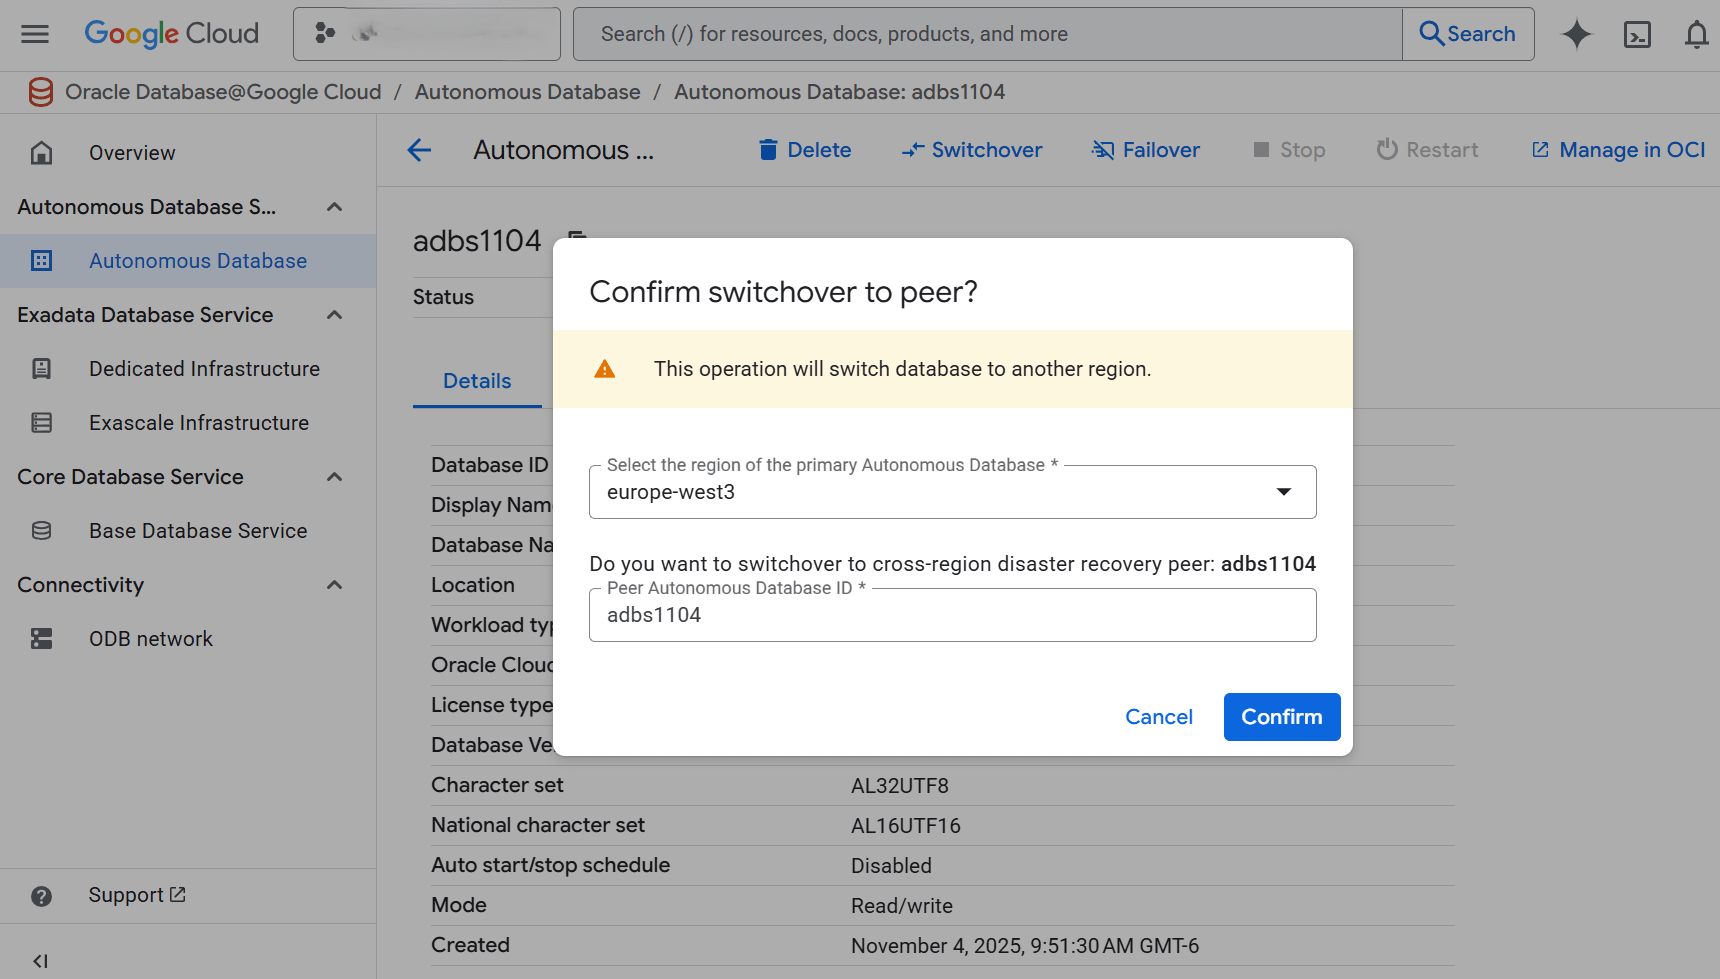This screenshot has height=979, width=1720.
Task: Open the primary region dropdown
Action: [x=1283, y=491]
